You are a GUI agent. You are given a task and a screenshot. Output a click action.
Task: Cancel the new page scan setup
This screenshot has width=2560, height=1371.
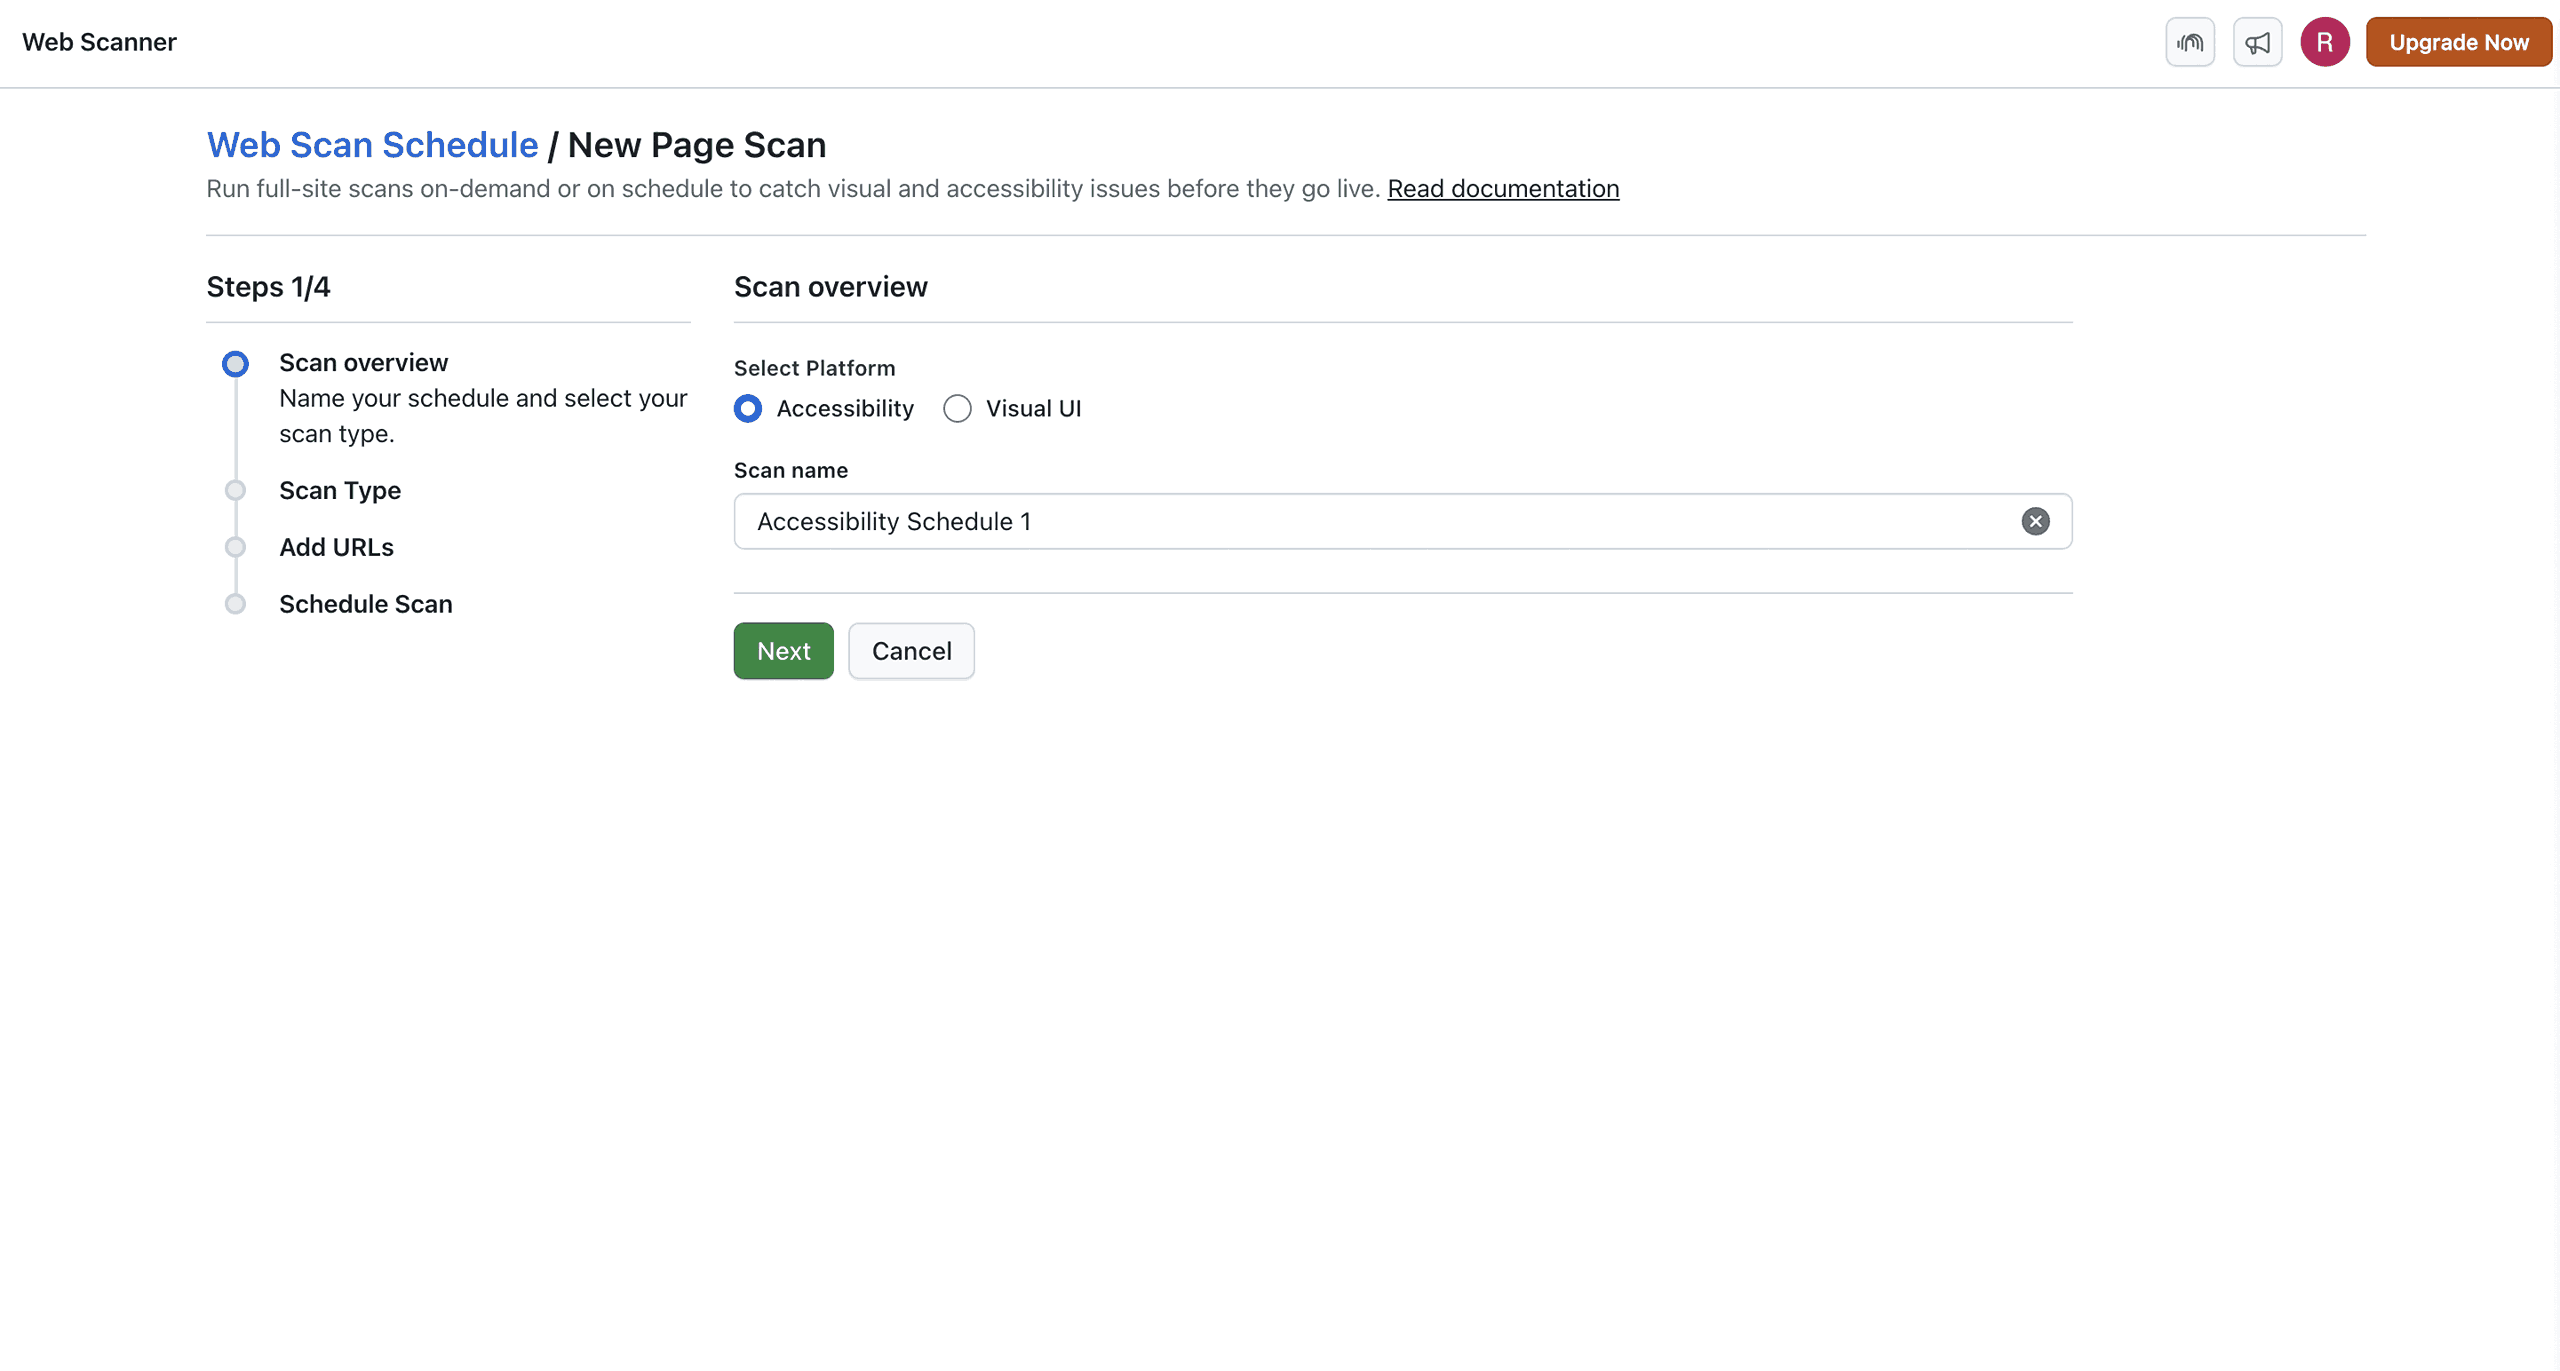tap(911, 650)
